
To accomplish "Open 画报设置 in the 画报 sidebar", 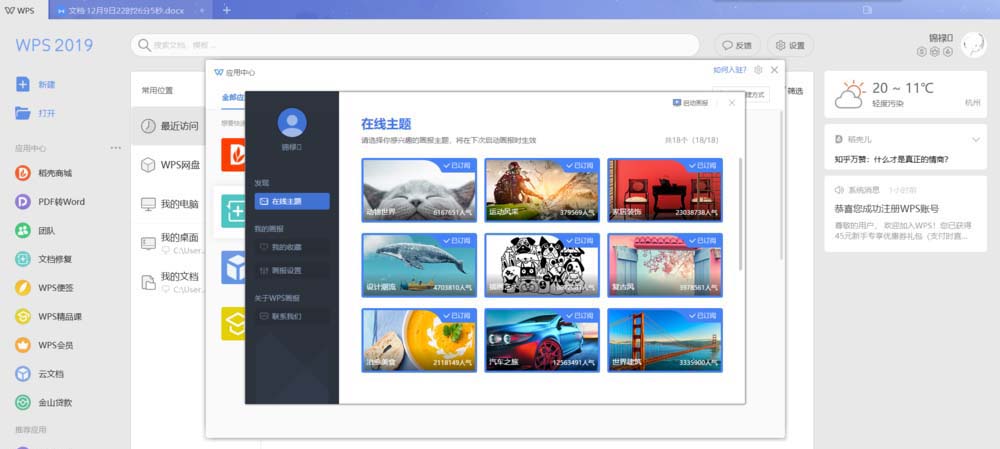I will coord(292,270).
